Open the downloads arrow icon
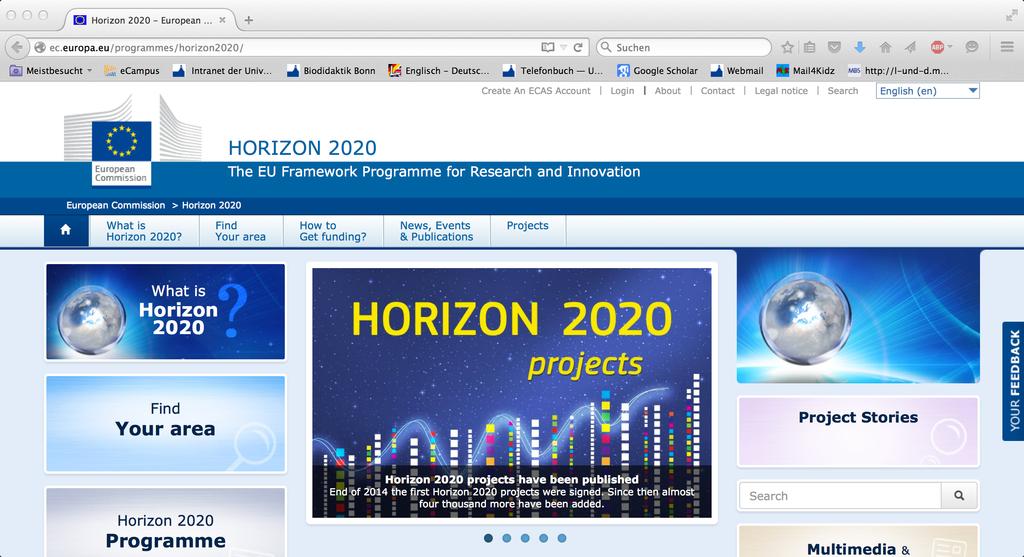1024x557 pixels. (860, 47)
